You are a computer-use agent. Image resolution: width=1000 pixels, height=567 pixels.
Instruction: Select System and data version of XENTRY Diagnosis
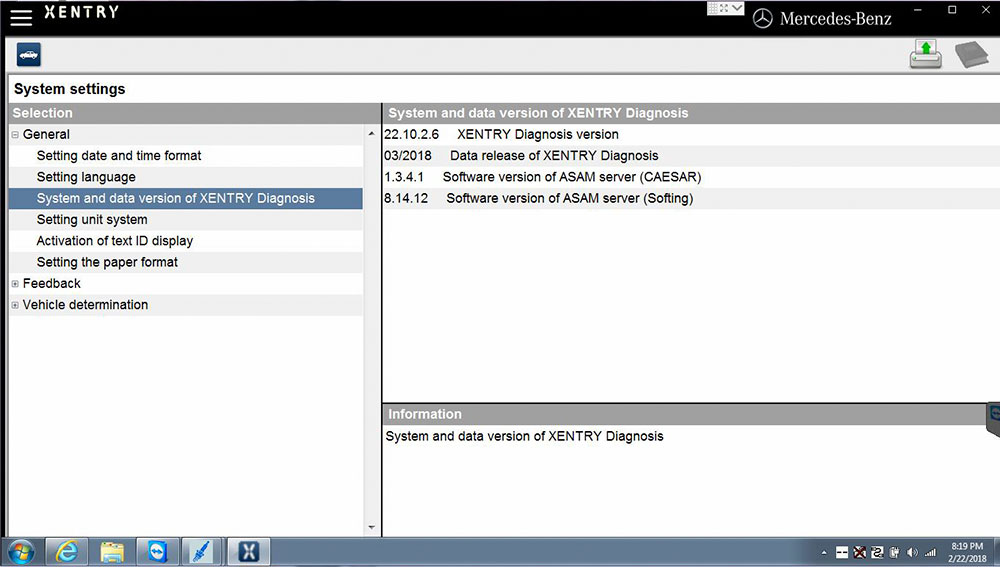[186, 198]
